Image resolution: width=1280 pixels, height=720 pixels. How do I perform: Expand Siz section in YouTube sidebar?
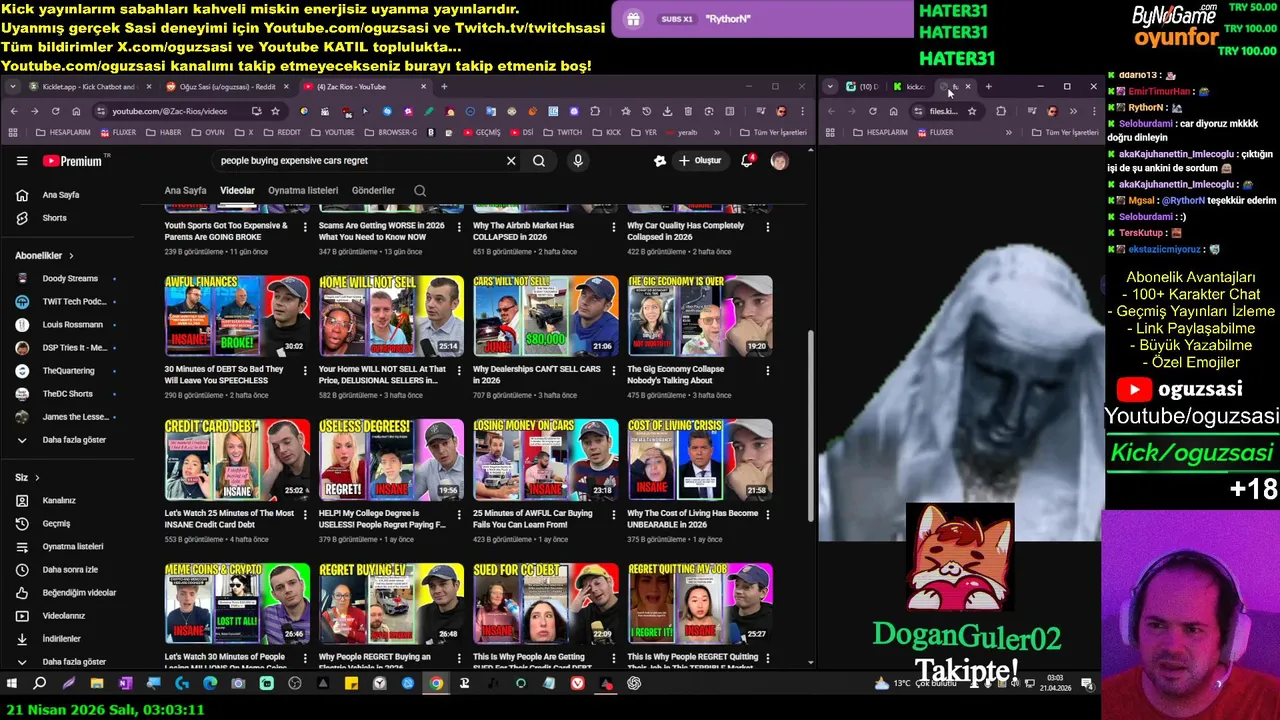tap(27, 478)
